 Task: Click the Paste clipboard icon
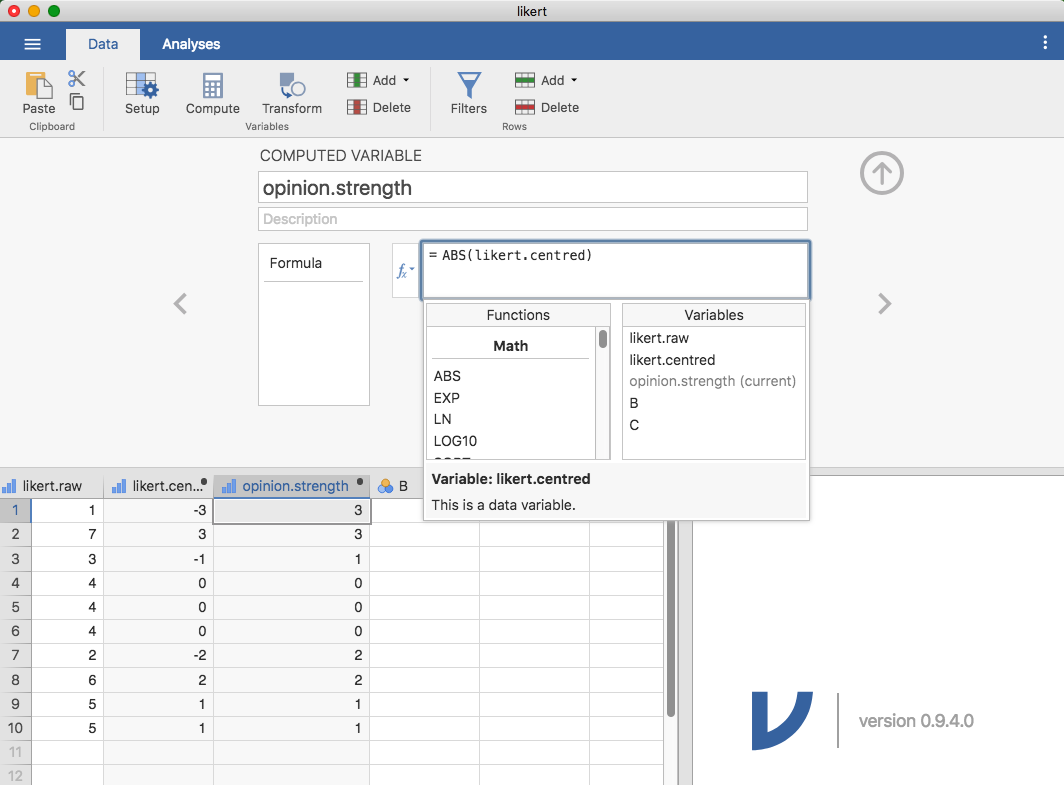click(39, 85)
